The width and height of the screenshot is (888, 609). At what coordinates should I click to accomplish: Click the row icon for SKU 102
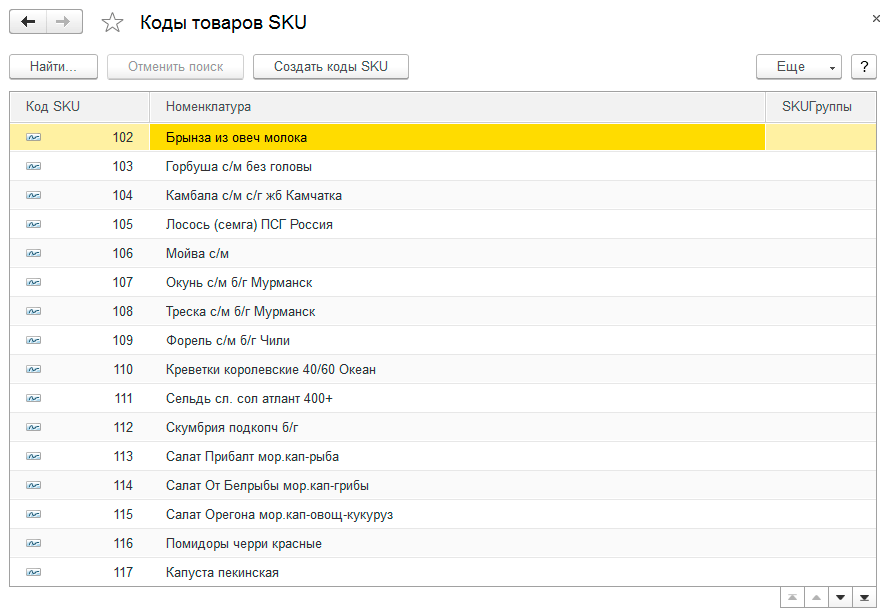point(34,137)
